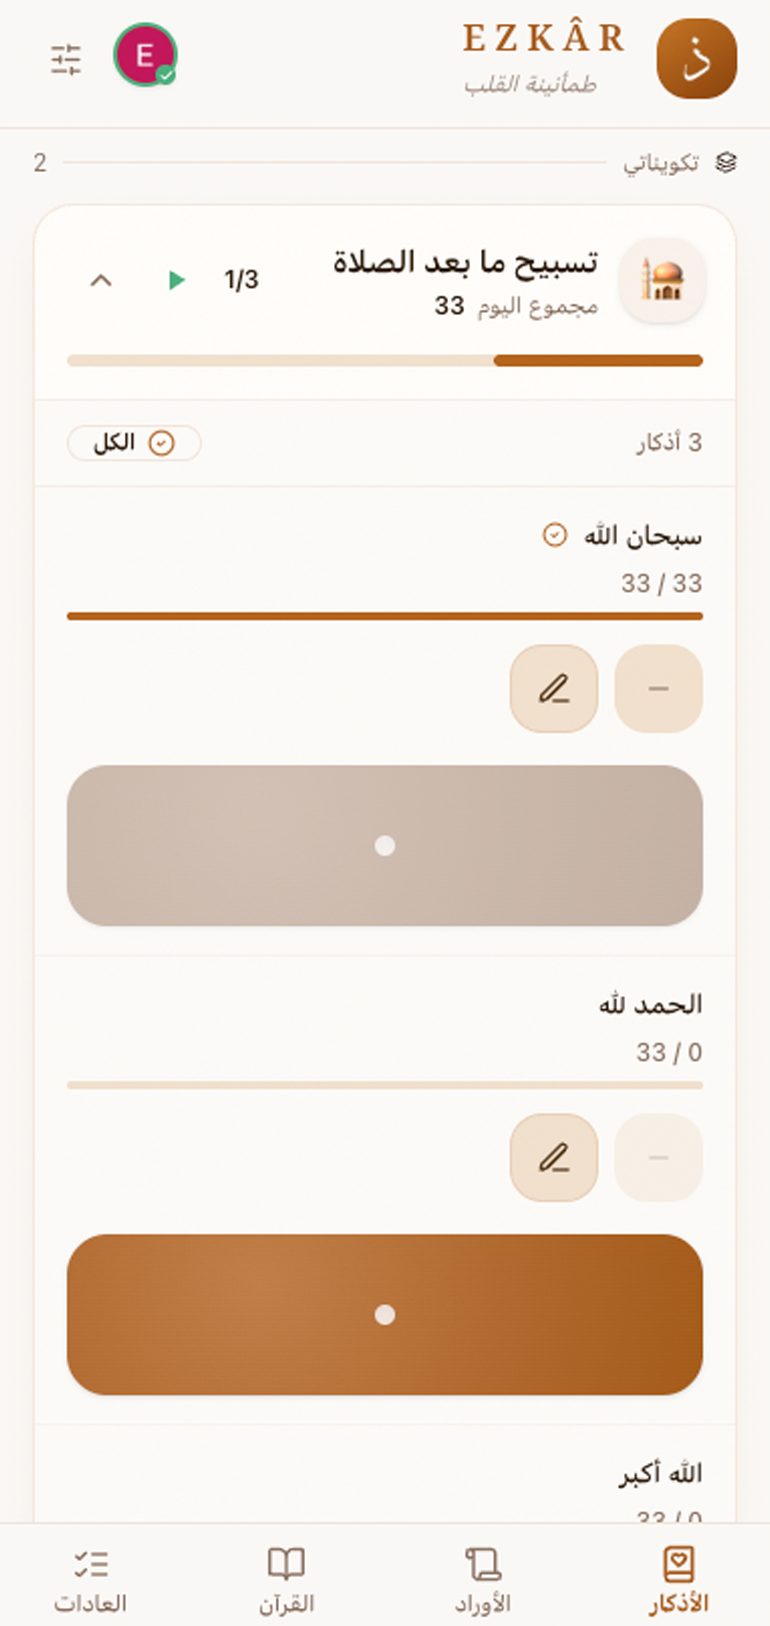This screenshot has height=1626, width=770.
Task: Edit the سبحان الله count with pencil icon
Action: click(x=554, y=689)
